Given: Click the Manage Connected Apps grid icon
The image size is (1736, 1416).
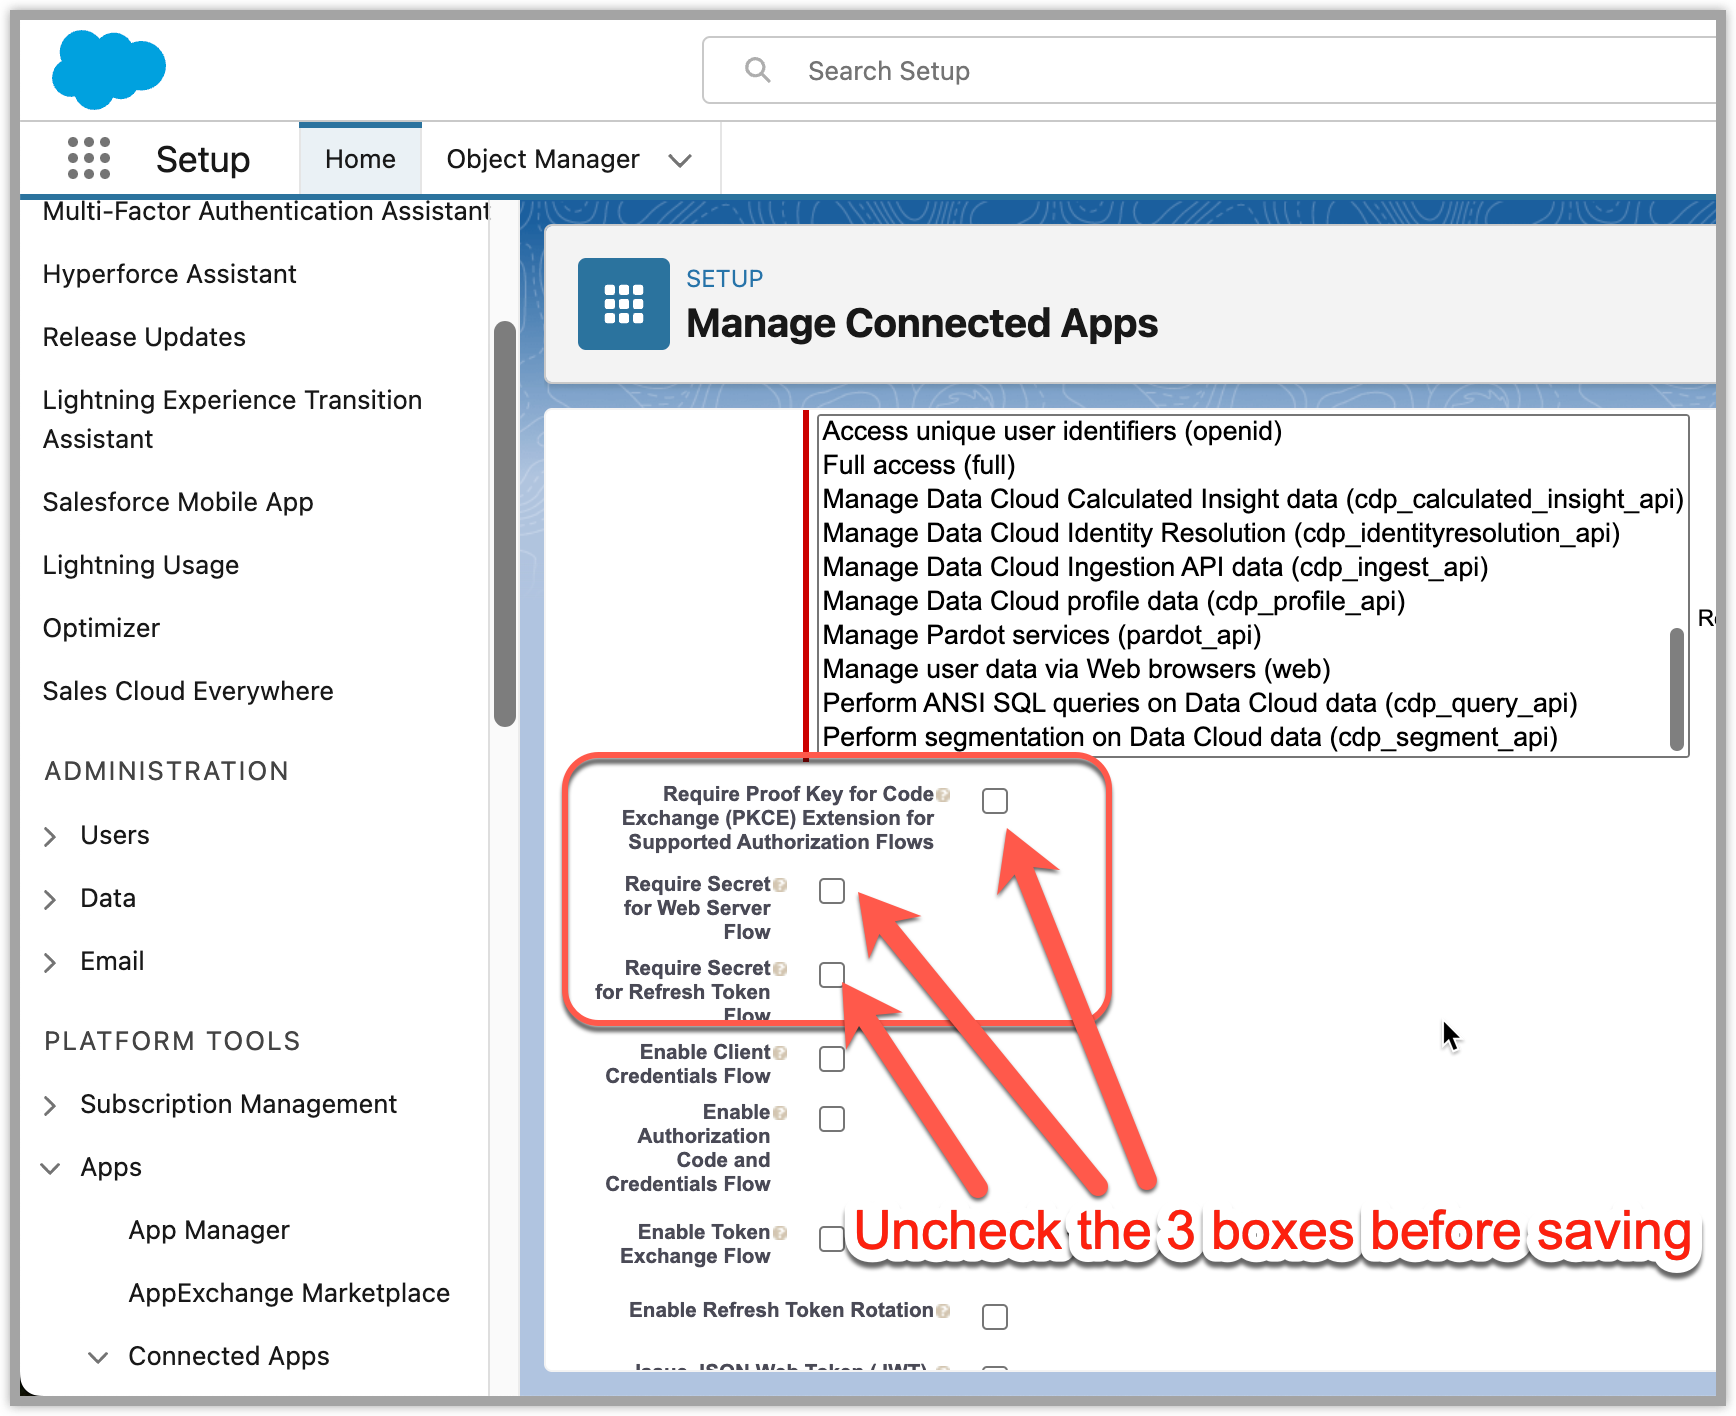Looking at the screenshot, I should (x=623, y=304).
